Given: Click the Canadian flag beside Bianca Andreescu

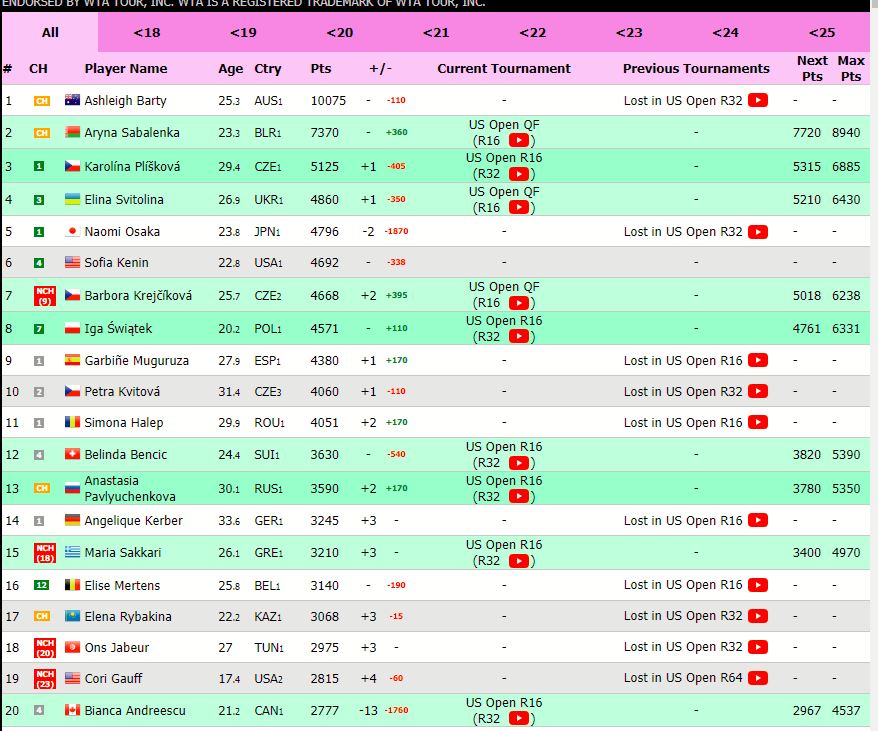Looking at the screenshot, I should (72, 710).
